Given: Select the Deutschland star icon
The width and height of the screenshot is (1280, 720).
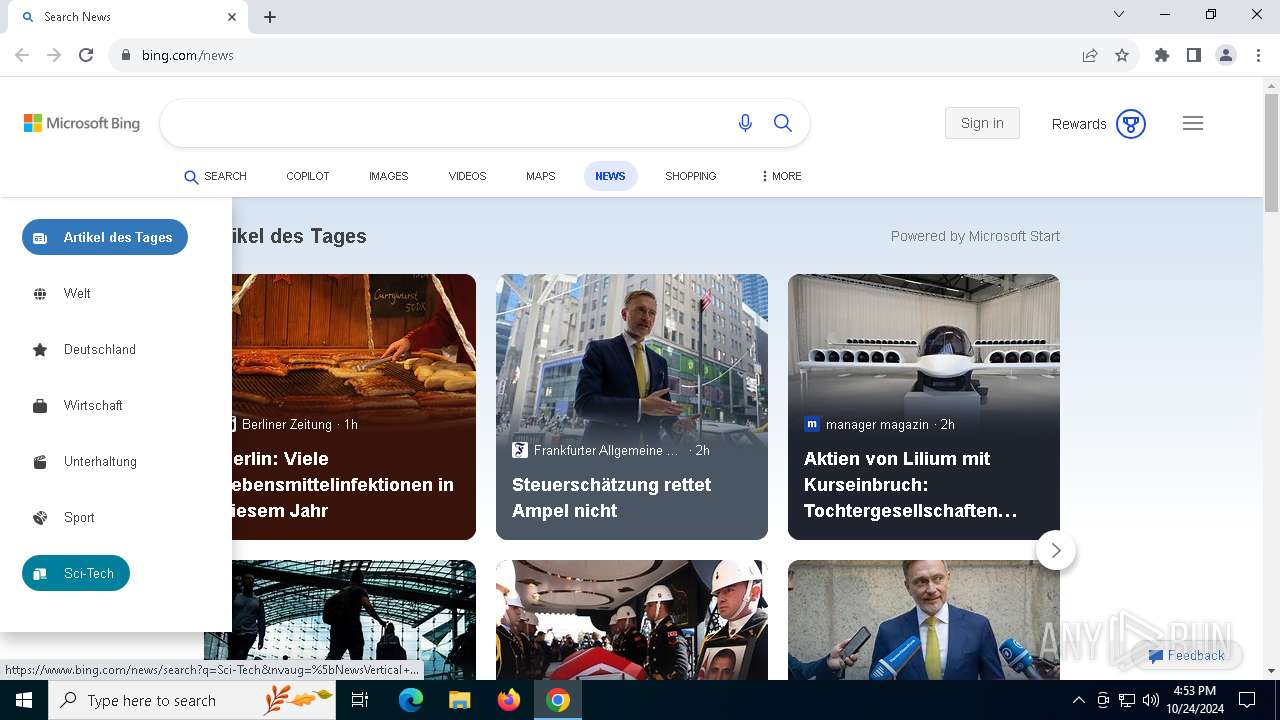Looking at the screenshot, I should (40, 349).
